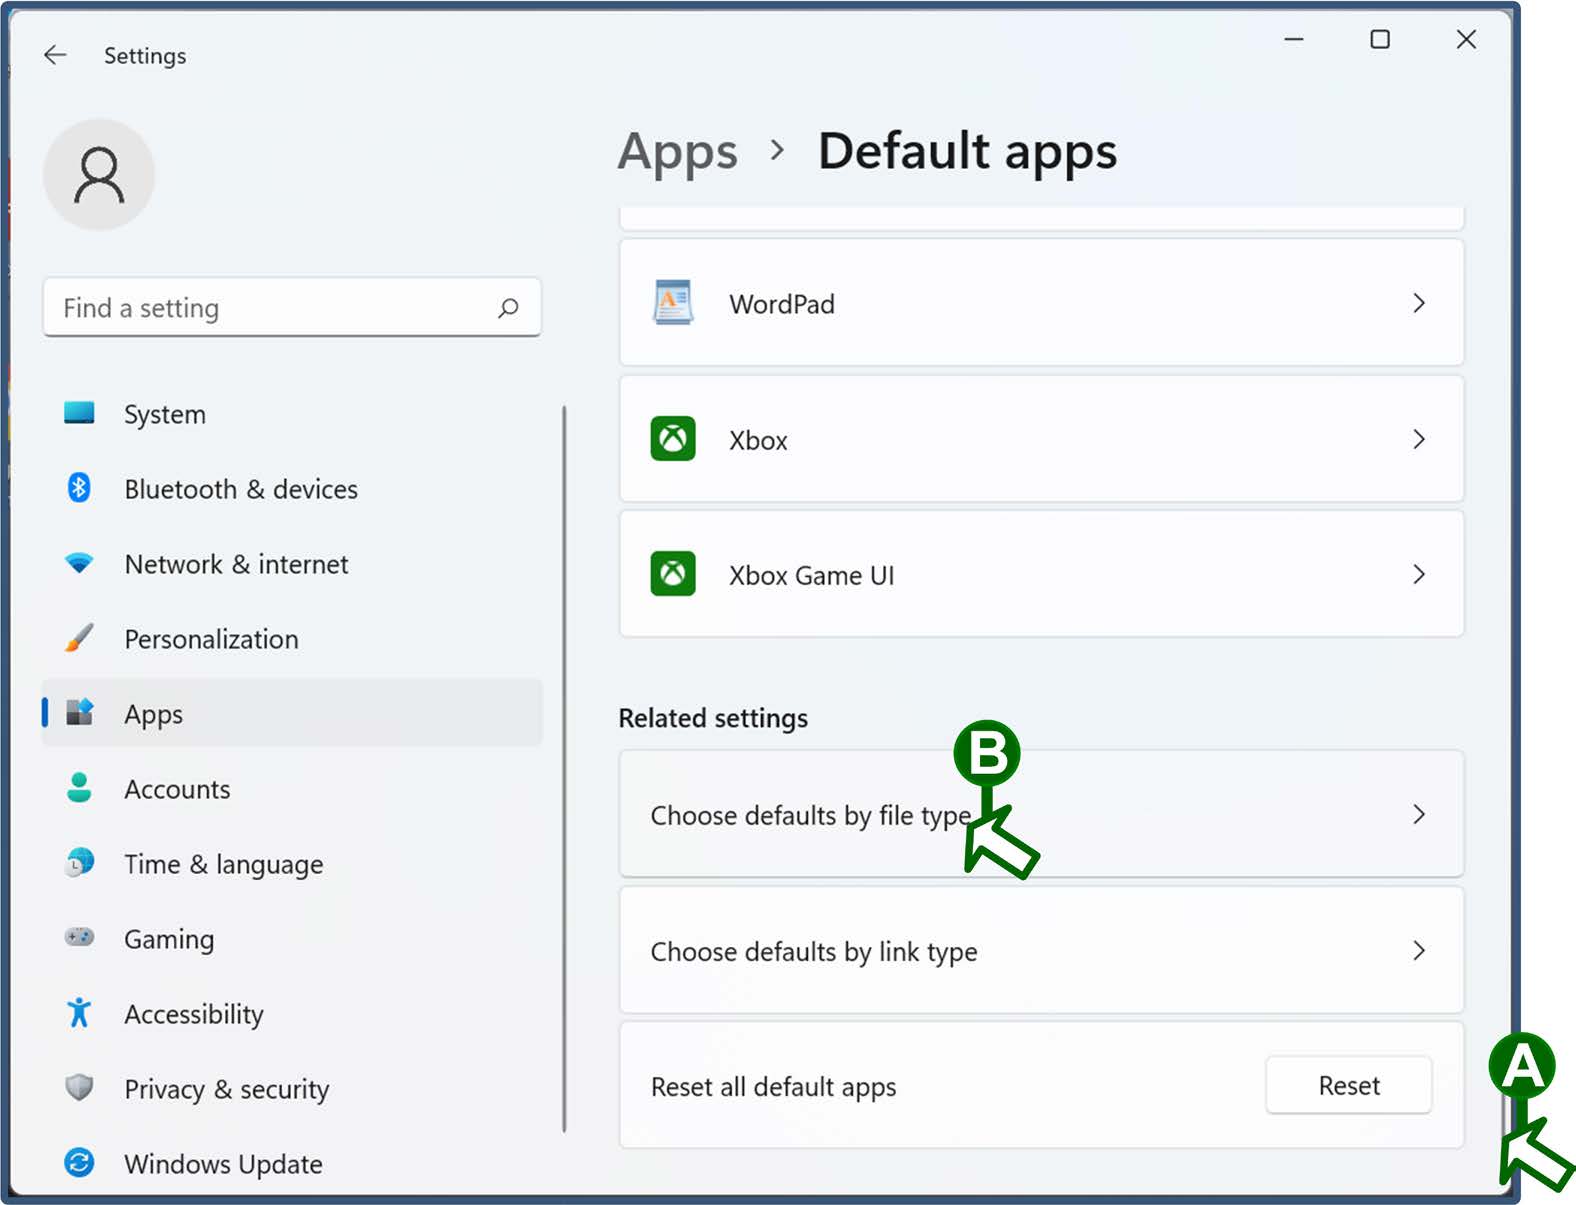Click the back arrow icon

coord(55,55)
